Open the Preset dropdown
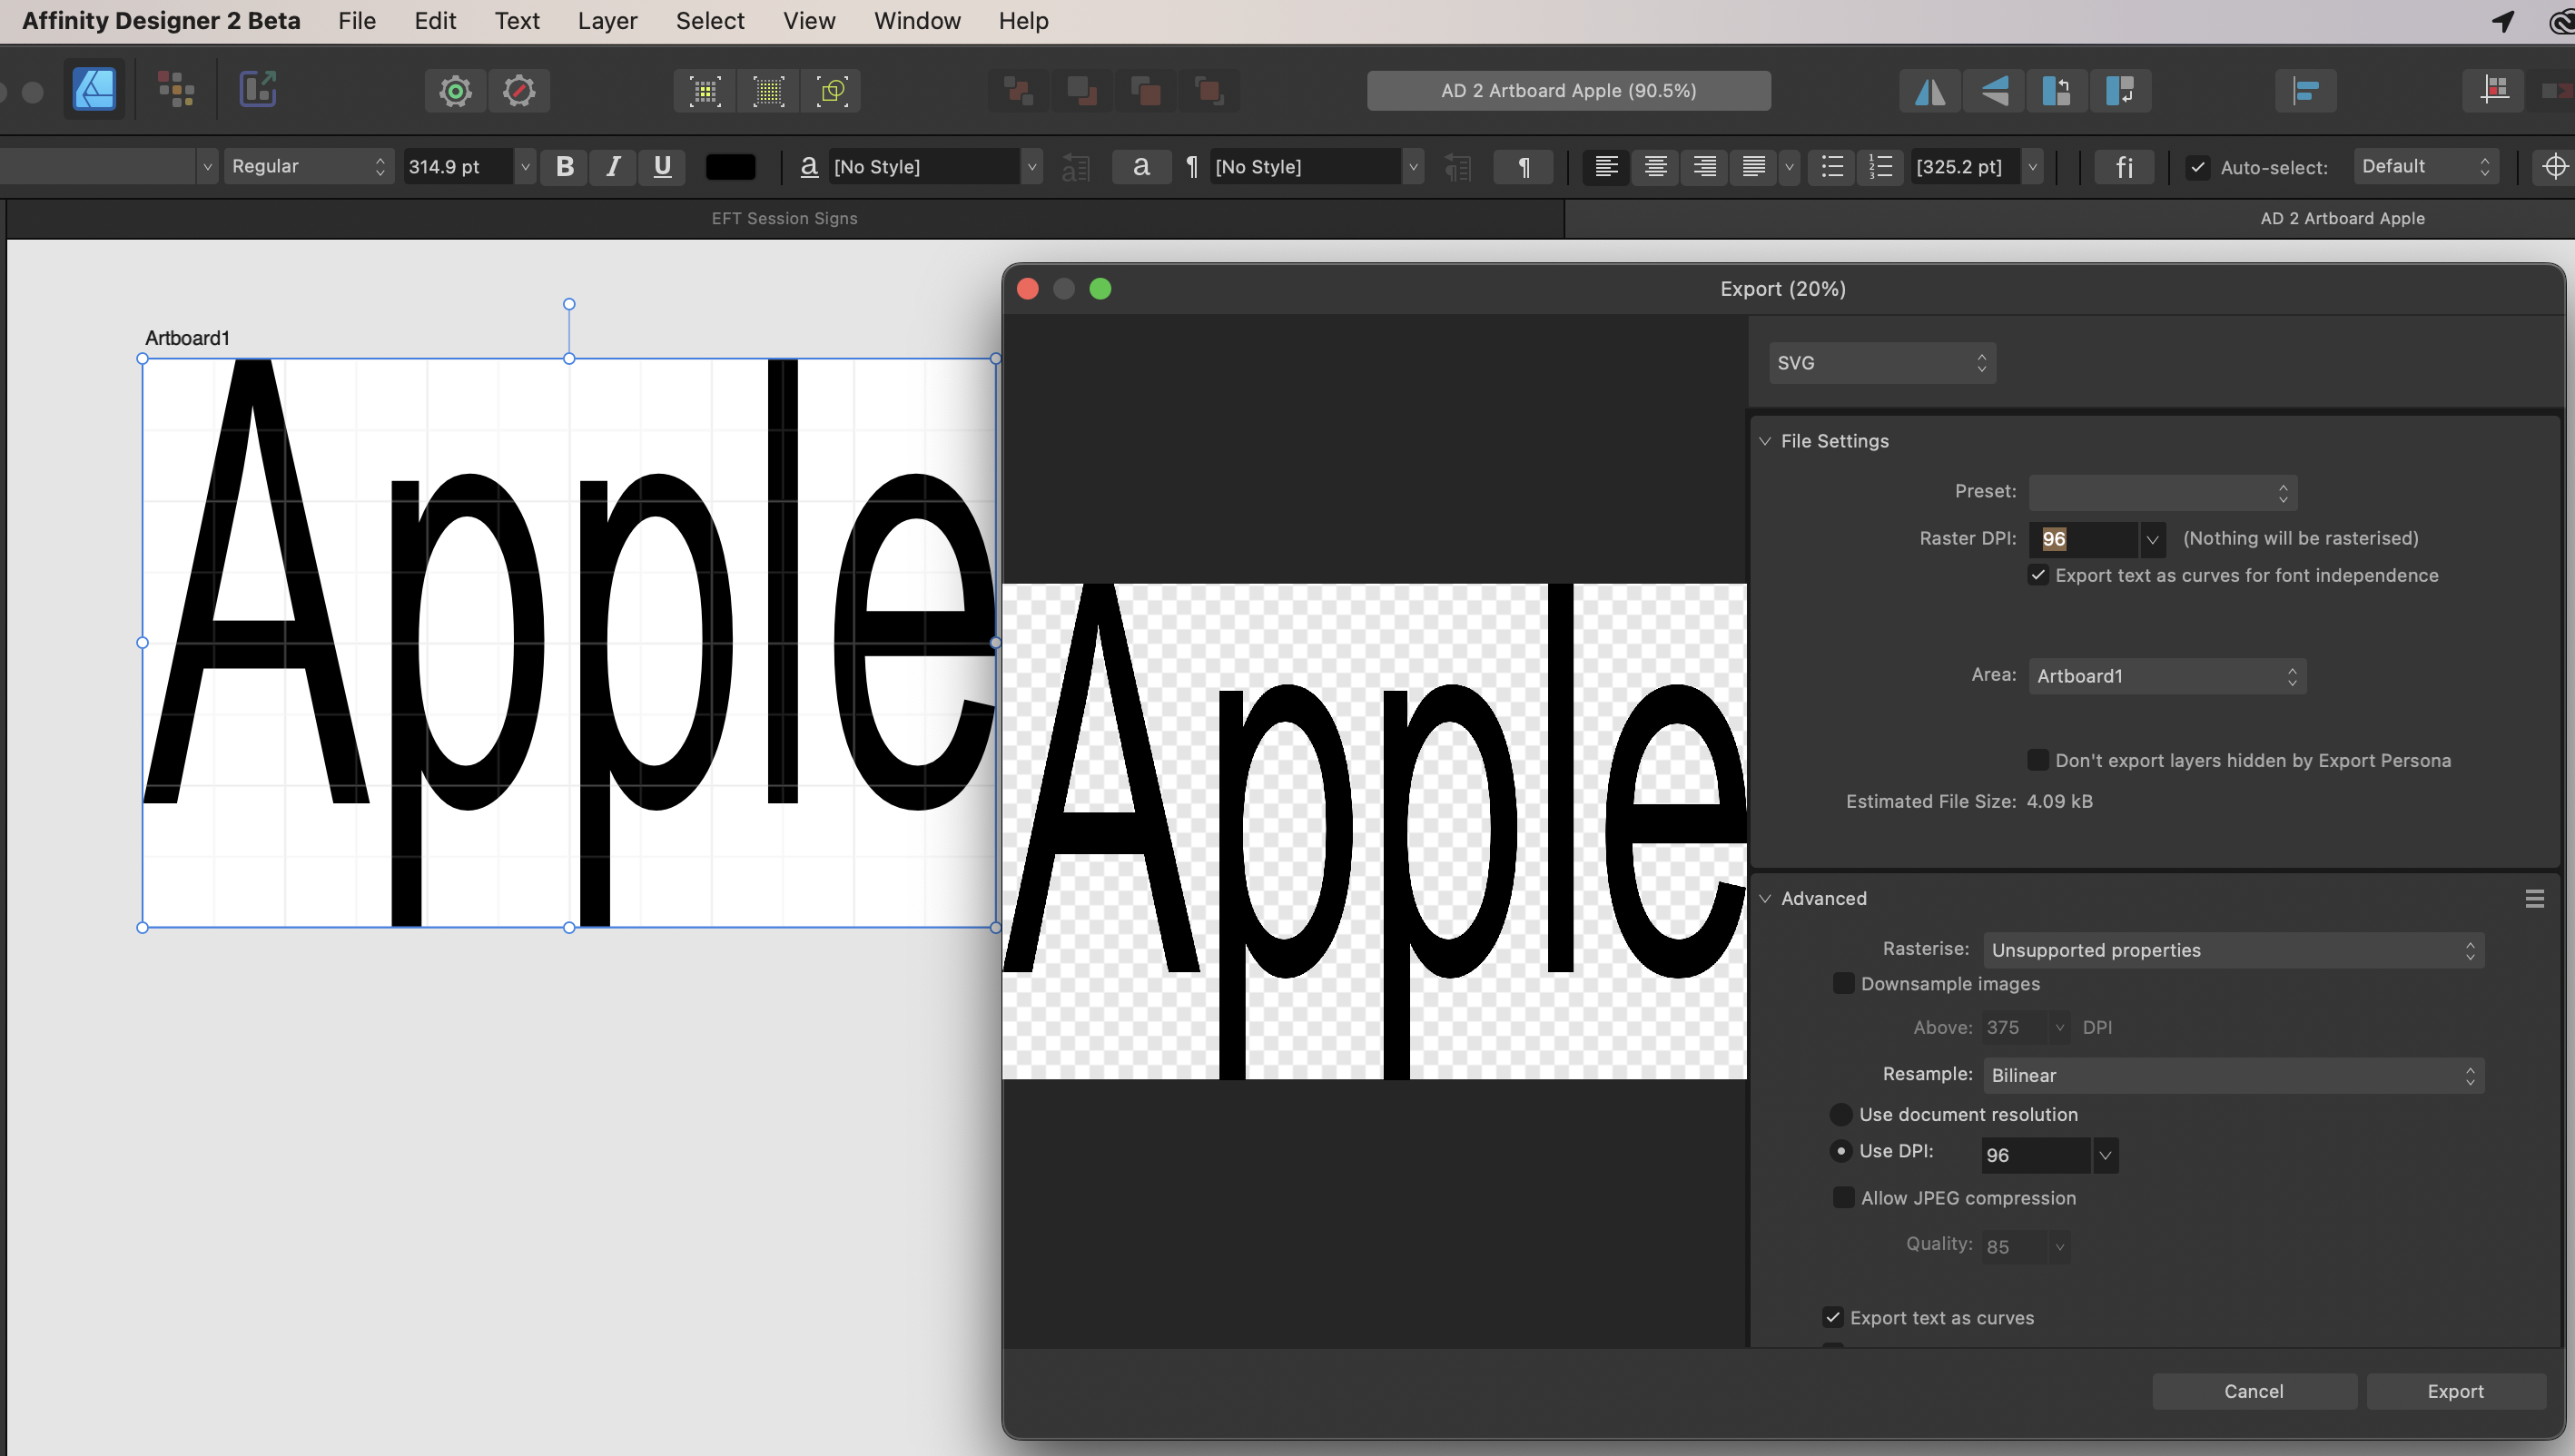This screenshot has height=1456, width=2575. (2163, 492)
